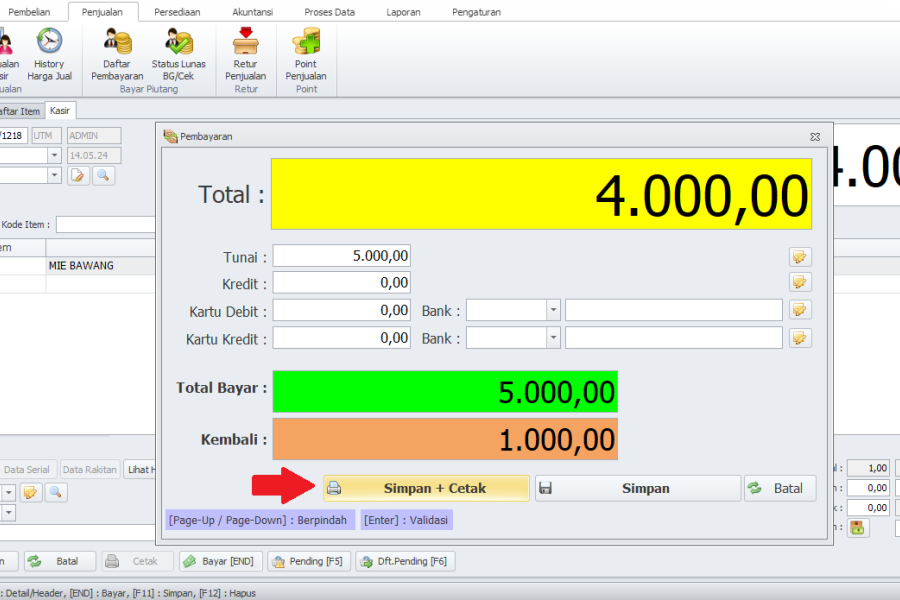Expand dropdown left of date field
Viewport: 900px width, 600px height.
point(54,155)
